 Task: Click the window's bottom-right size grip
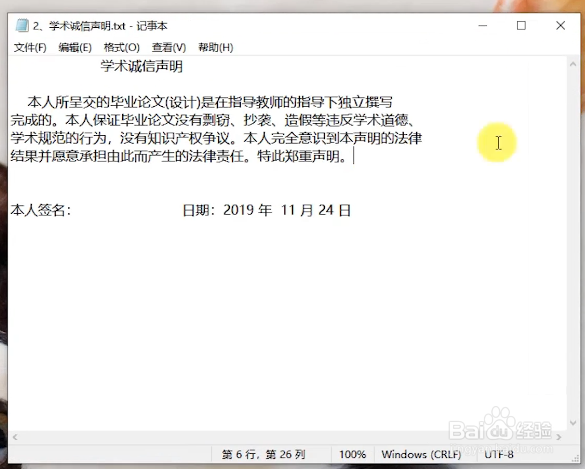point(575,459)
